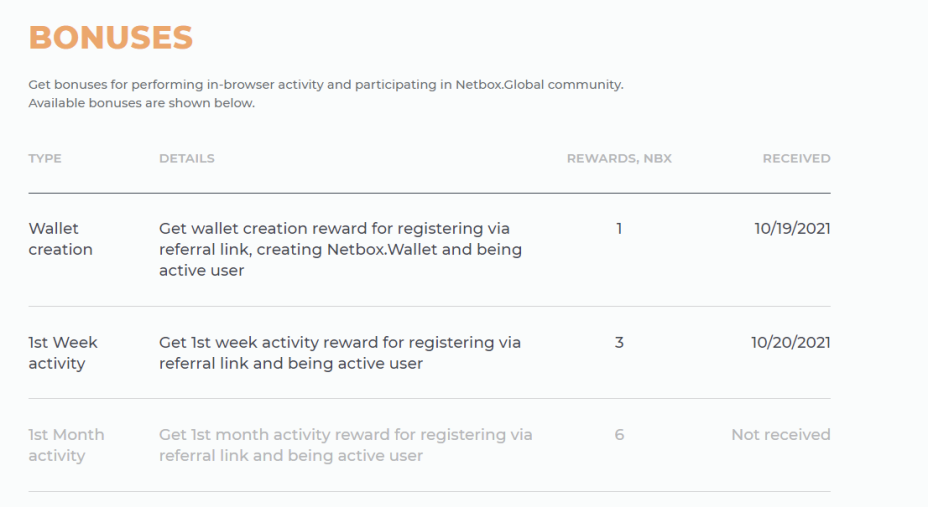Click the reward value 6
The width and height of the screenshot is (928, 507).
click(x=619, y=435)
